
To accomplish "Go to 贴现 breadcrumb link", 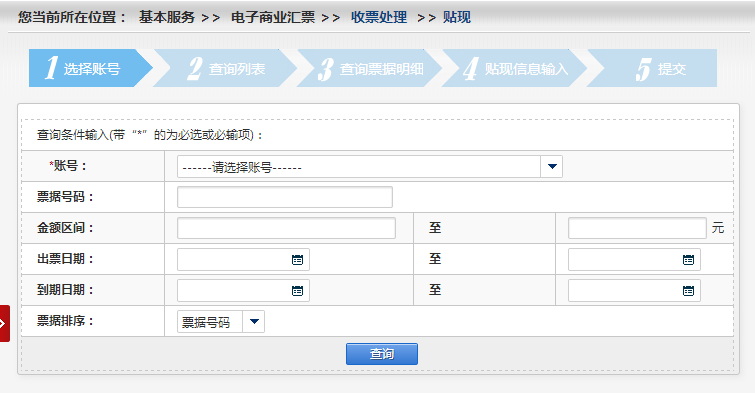I will pos(456,17).
